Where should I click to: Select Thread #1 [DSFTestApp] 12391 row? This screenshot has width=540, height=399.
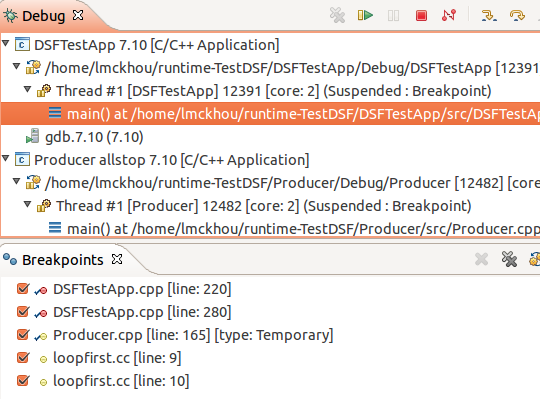[274, 91]
